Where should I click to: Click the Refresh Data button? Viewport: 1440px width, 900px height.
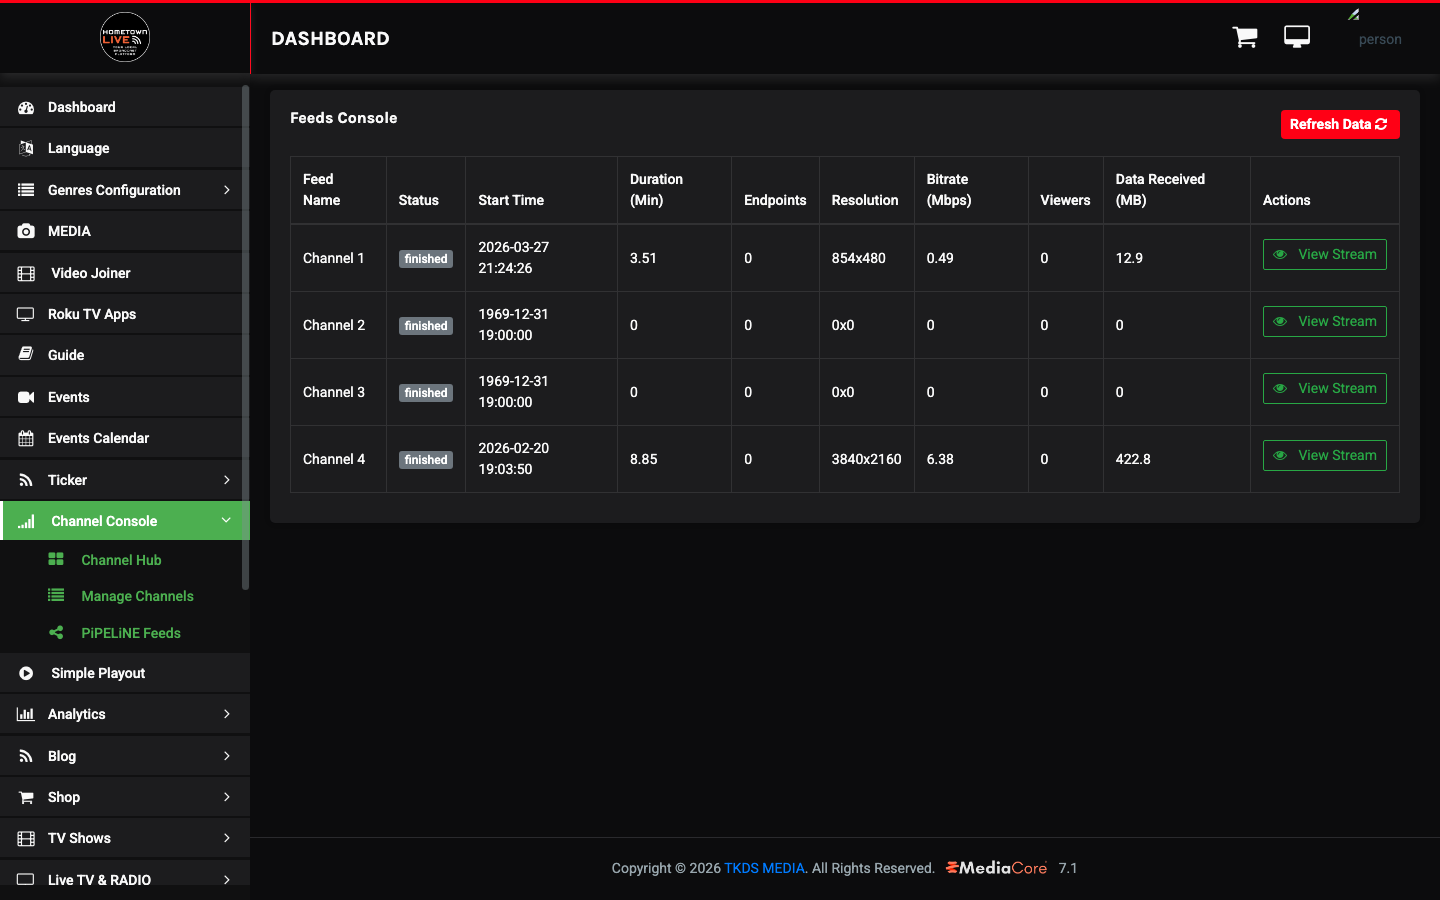pos(1340,124)
